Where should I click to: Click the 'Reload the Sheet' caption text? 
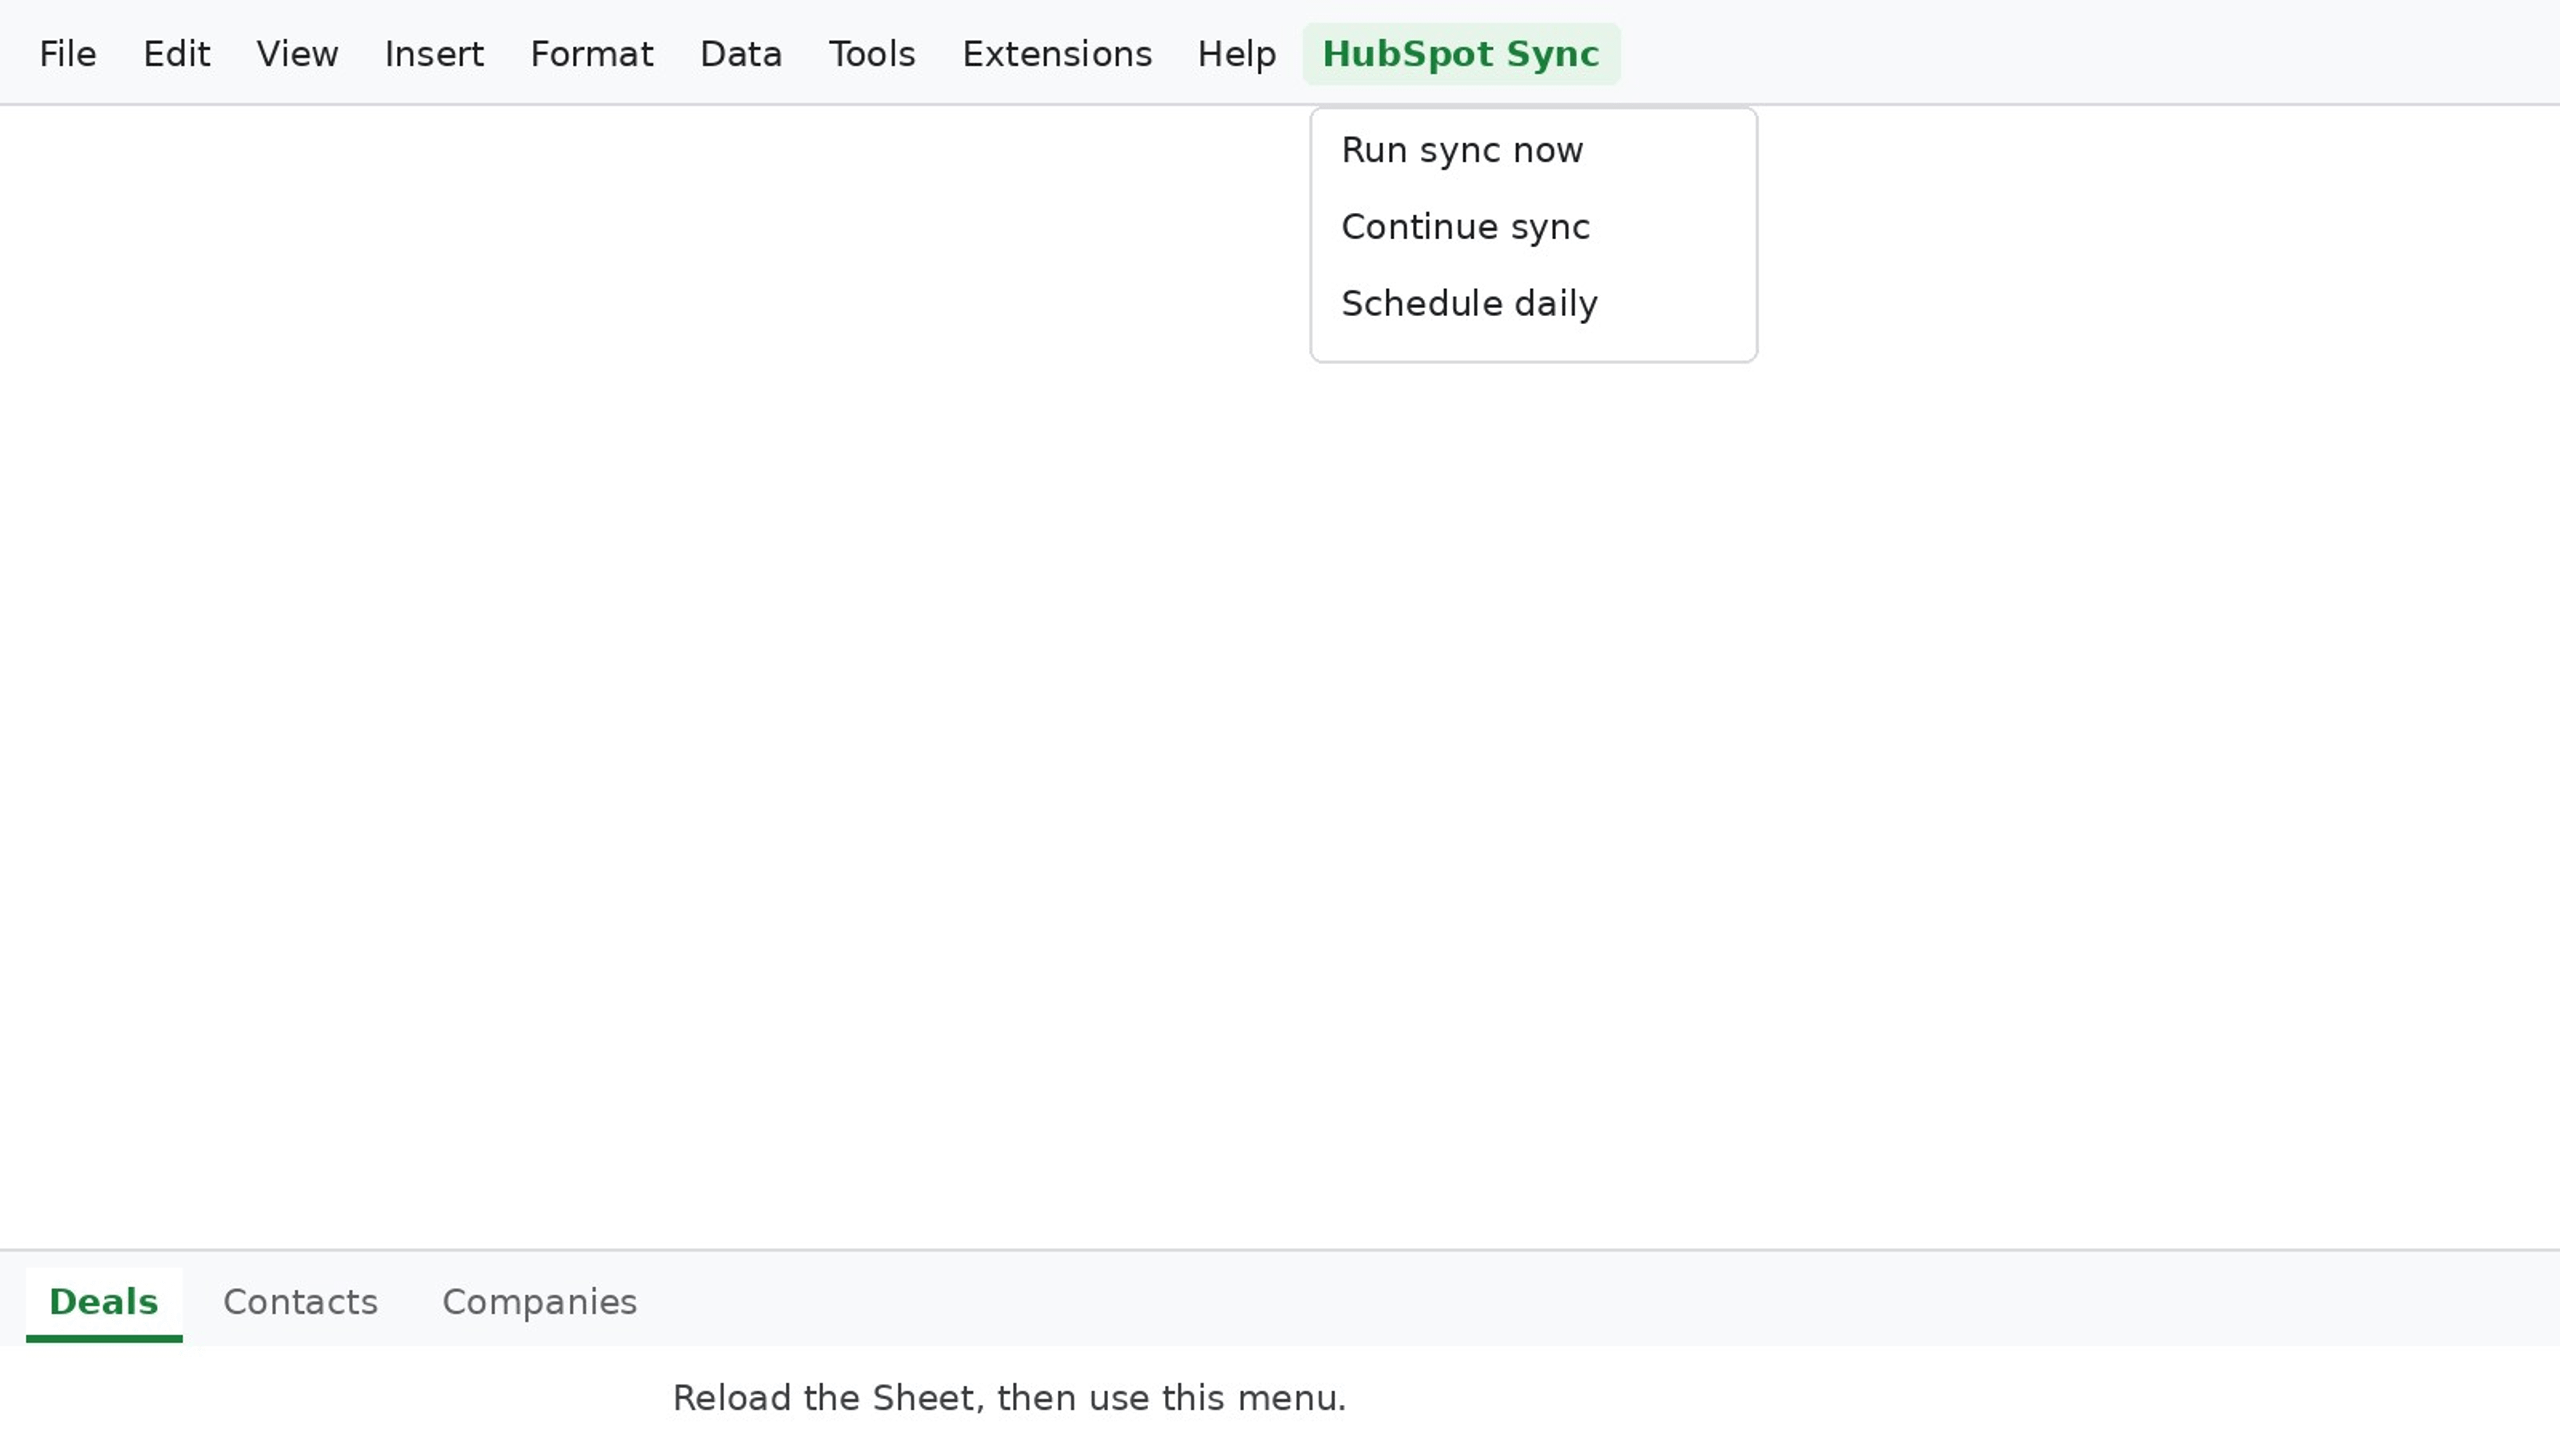click(1009, 1398)
